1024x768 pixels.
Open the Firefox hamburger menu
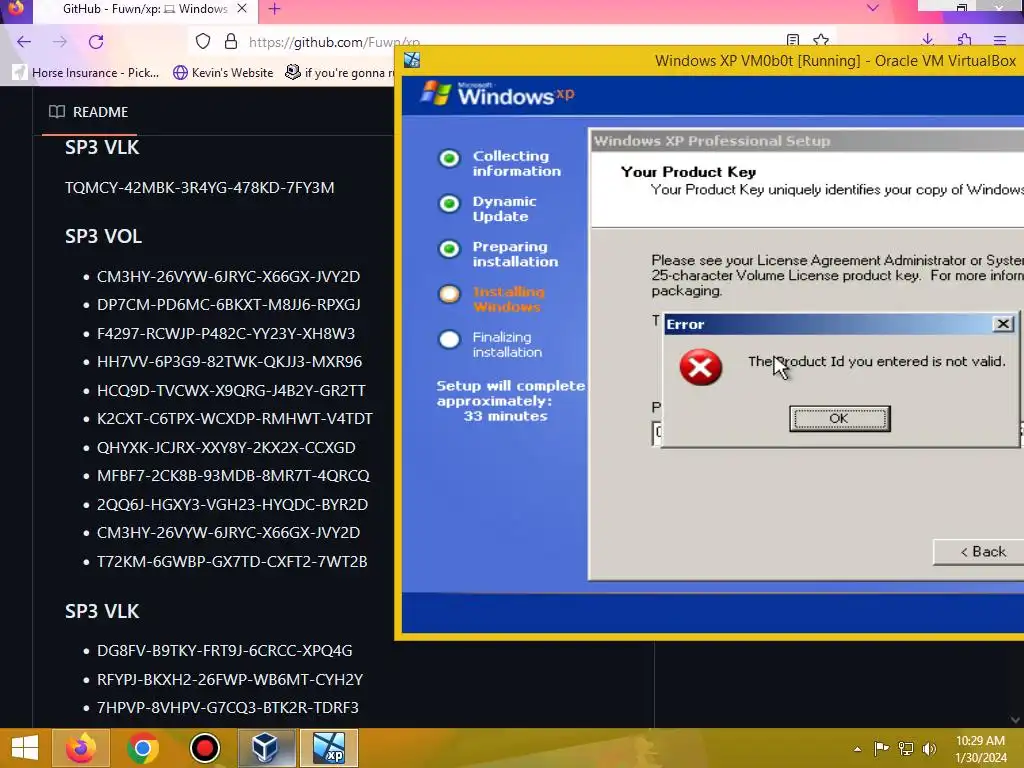[1000, 40]
